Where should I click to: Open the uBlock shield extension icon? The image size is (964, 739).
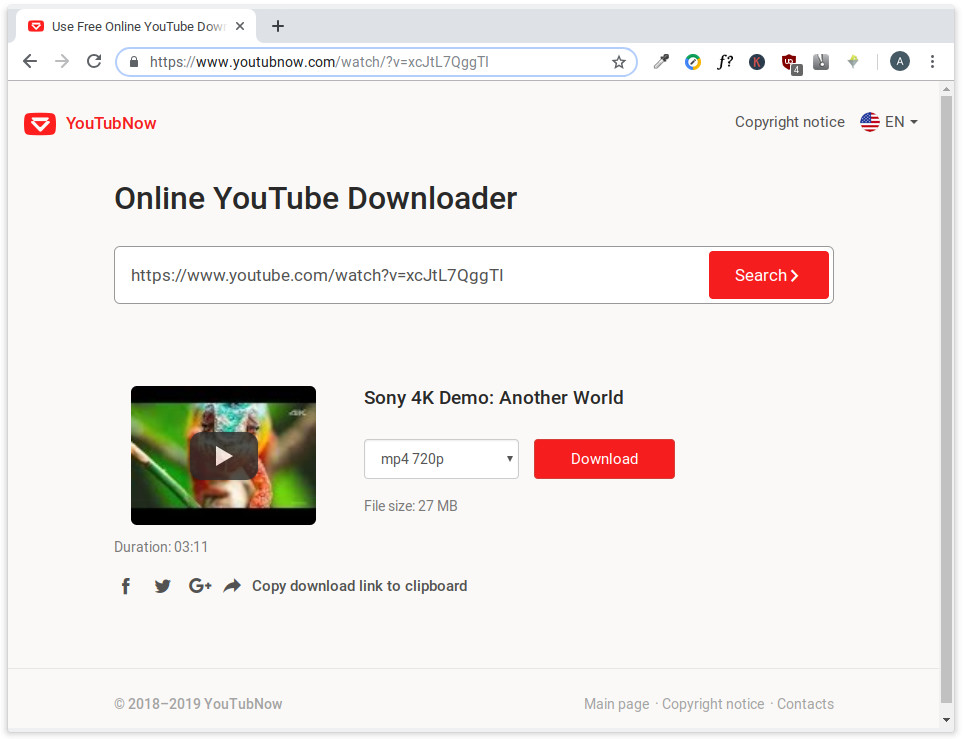(x=790, y=63)
